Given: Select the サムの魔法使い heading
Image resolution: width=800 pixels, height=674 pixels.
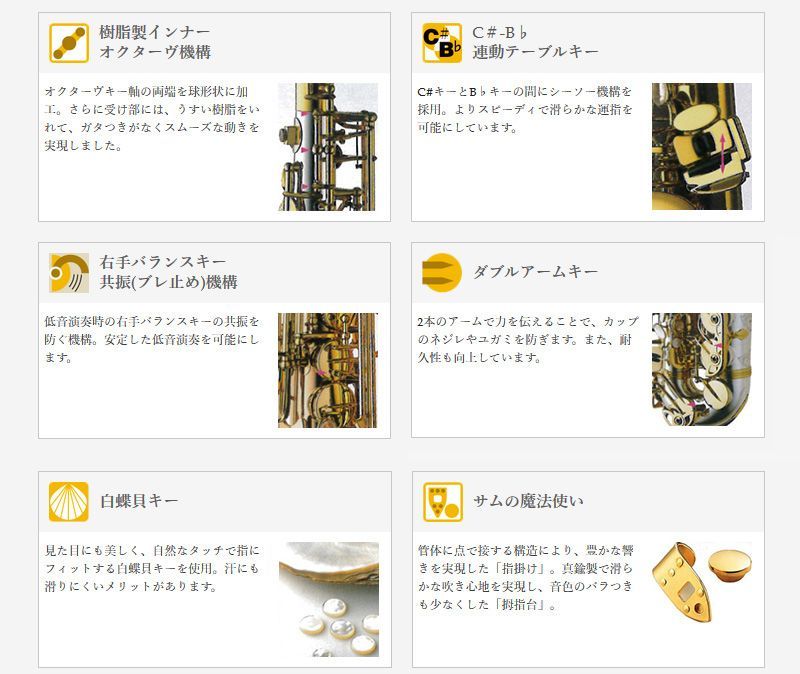Looking at the screenshot, I should pyautogui.click(x=528, y=501).
